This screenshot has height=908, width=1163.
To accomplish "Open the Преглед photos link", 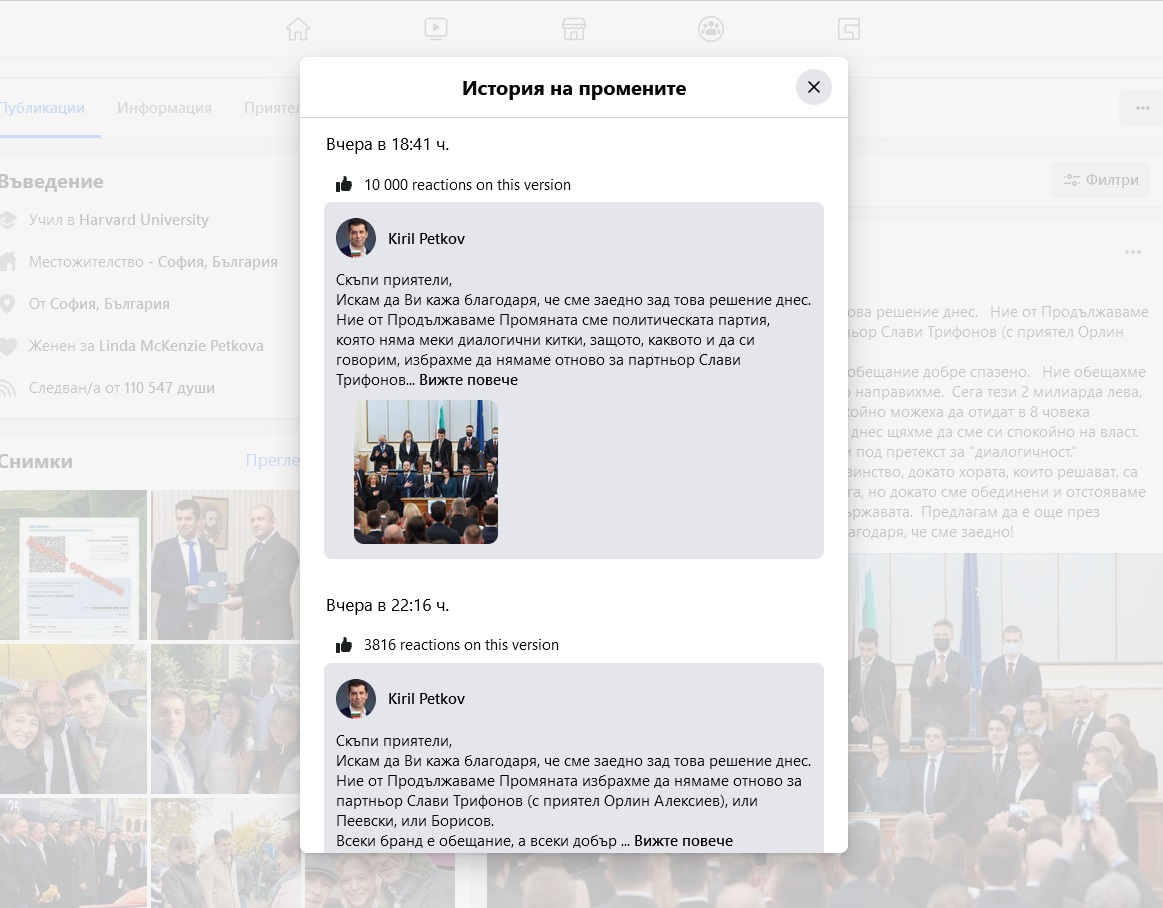I will click(273, 461).
